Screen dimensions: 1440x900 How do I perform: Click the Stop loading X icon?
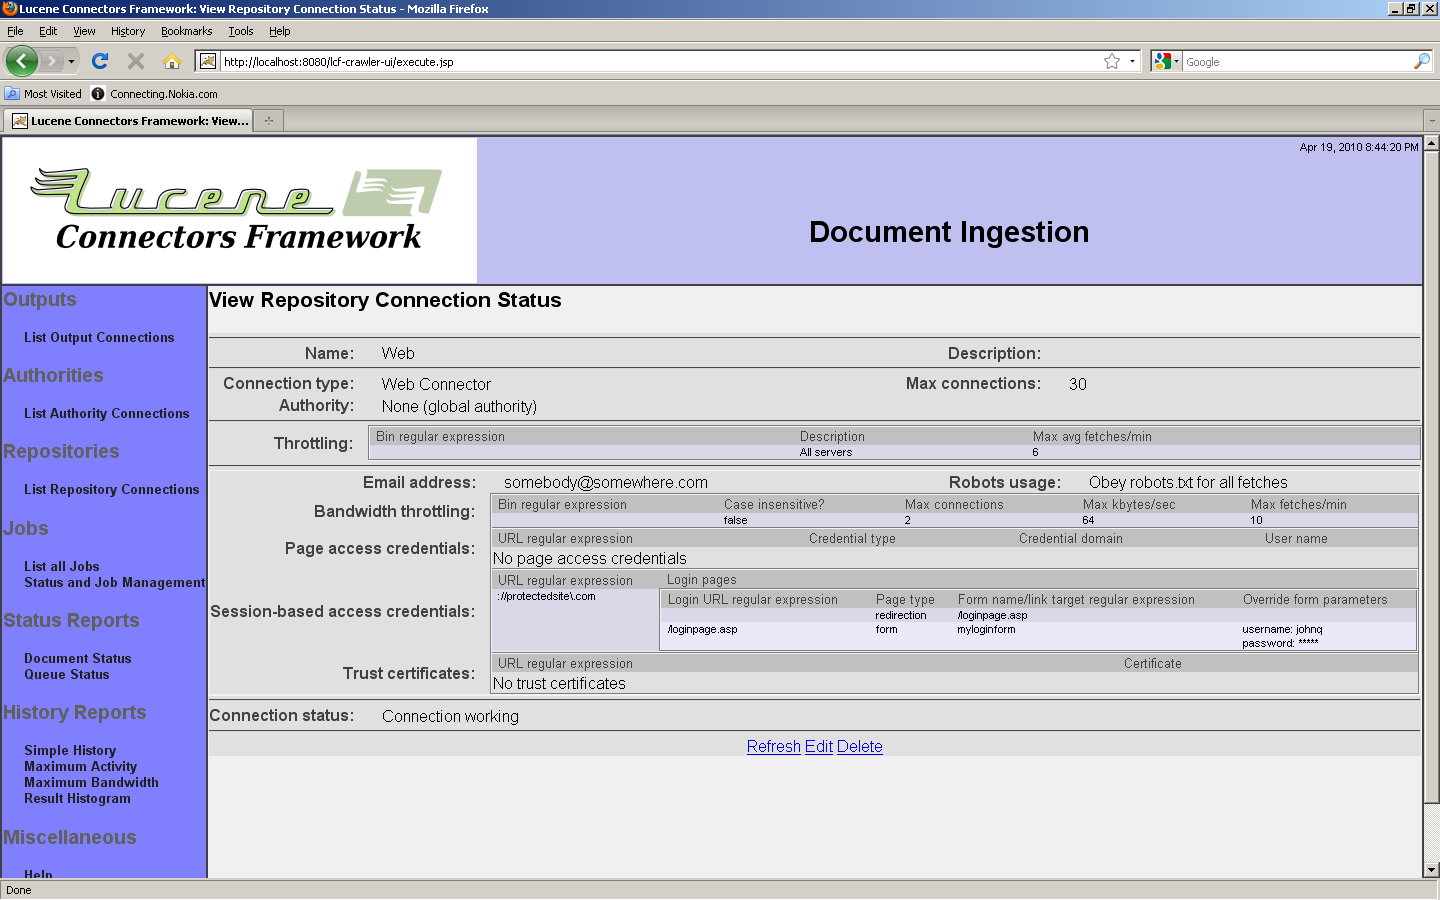coord(136,61)
